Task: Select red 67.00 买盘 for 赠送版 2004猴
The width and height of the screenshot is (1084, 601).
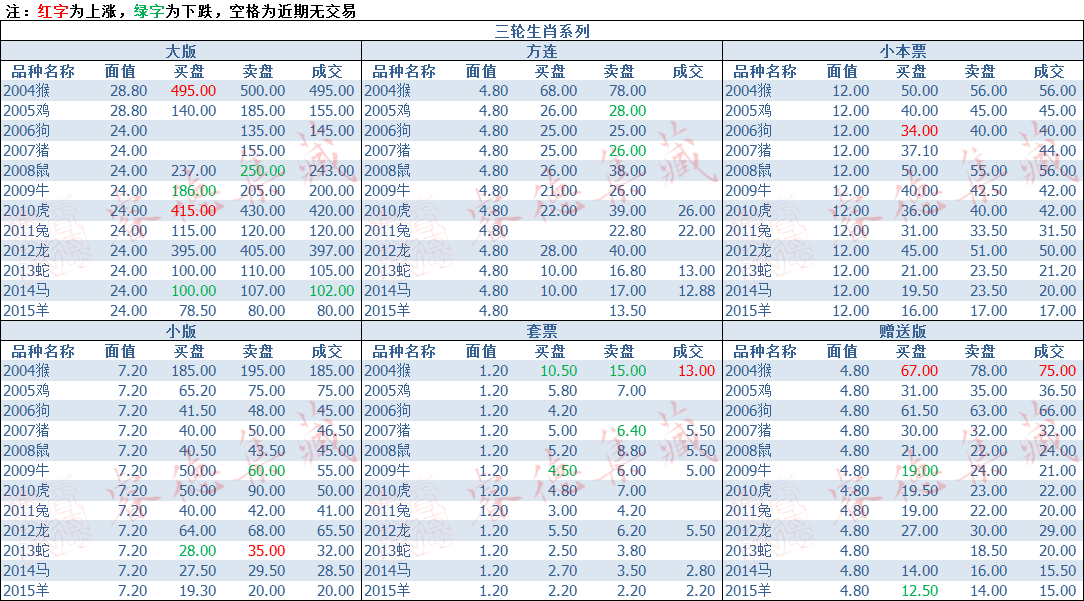Action: coord(919,371)
